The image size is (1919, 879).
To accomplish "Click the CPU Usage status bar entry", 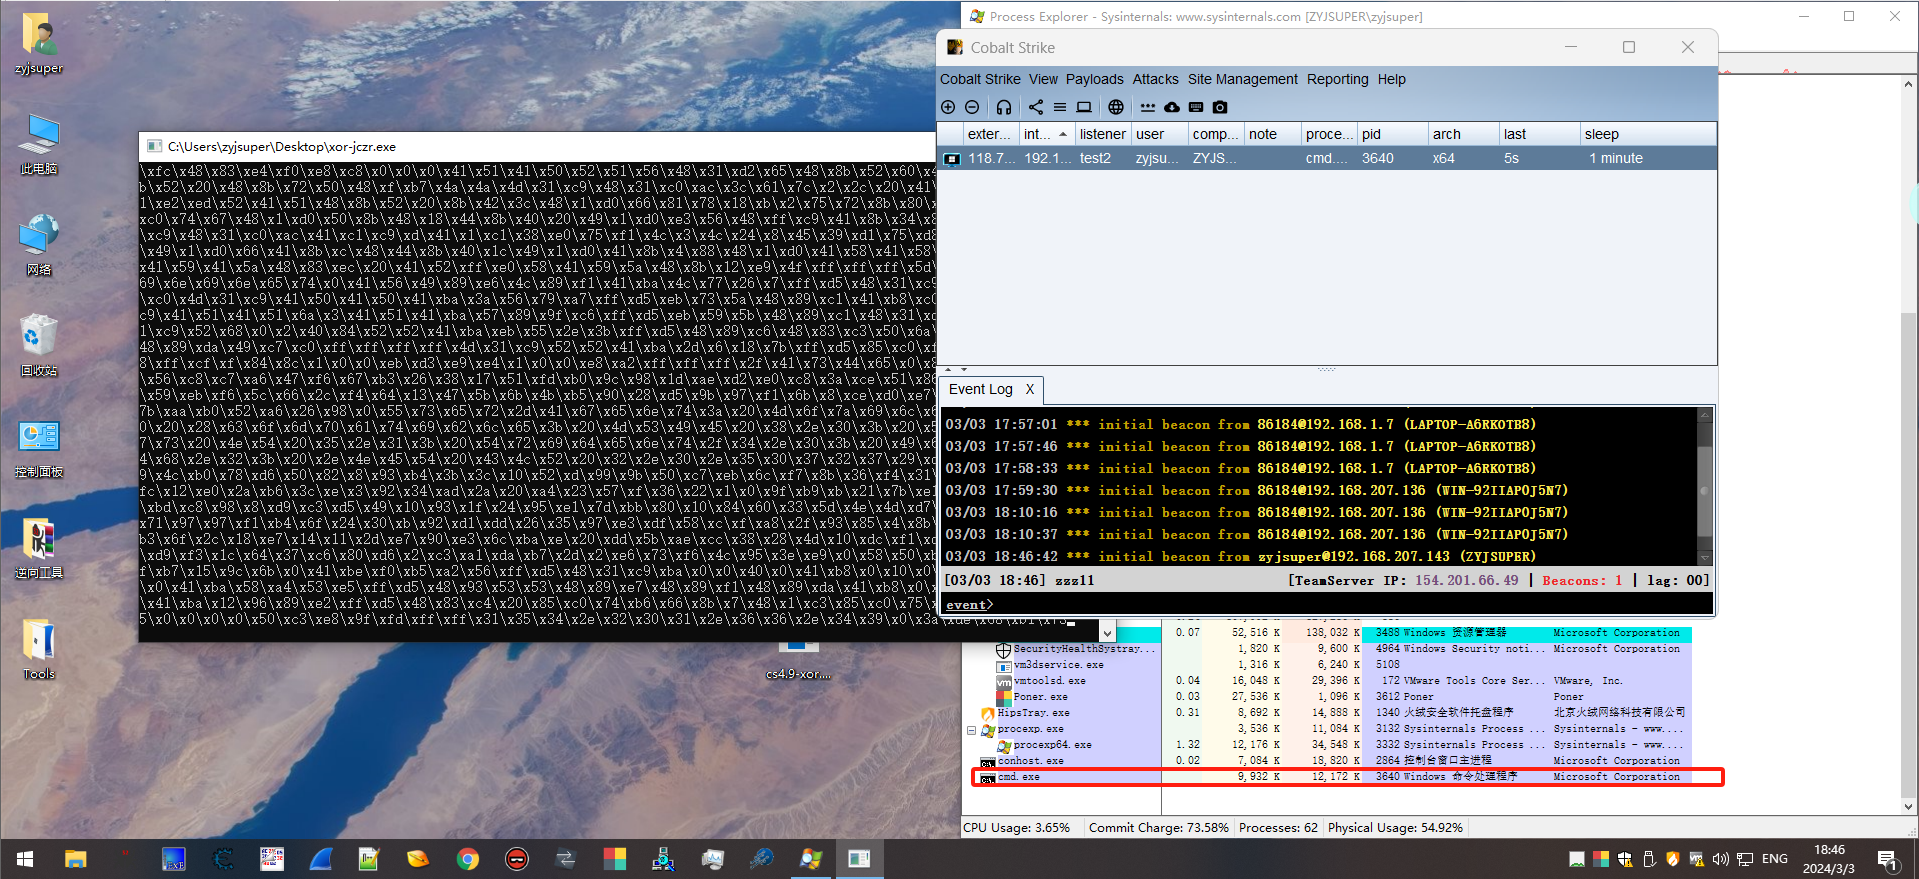I will 1016,828.
